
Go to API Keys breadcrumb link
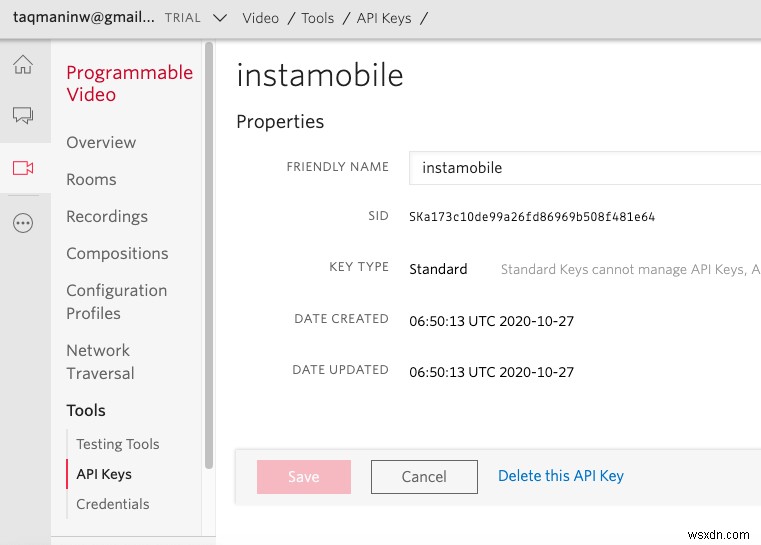pyautogui.click(x=384, y=18)
